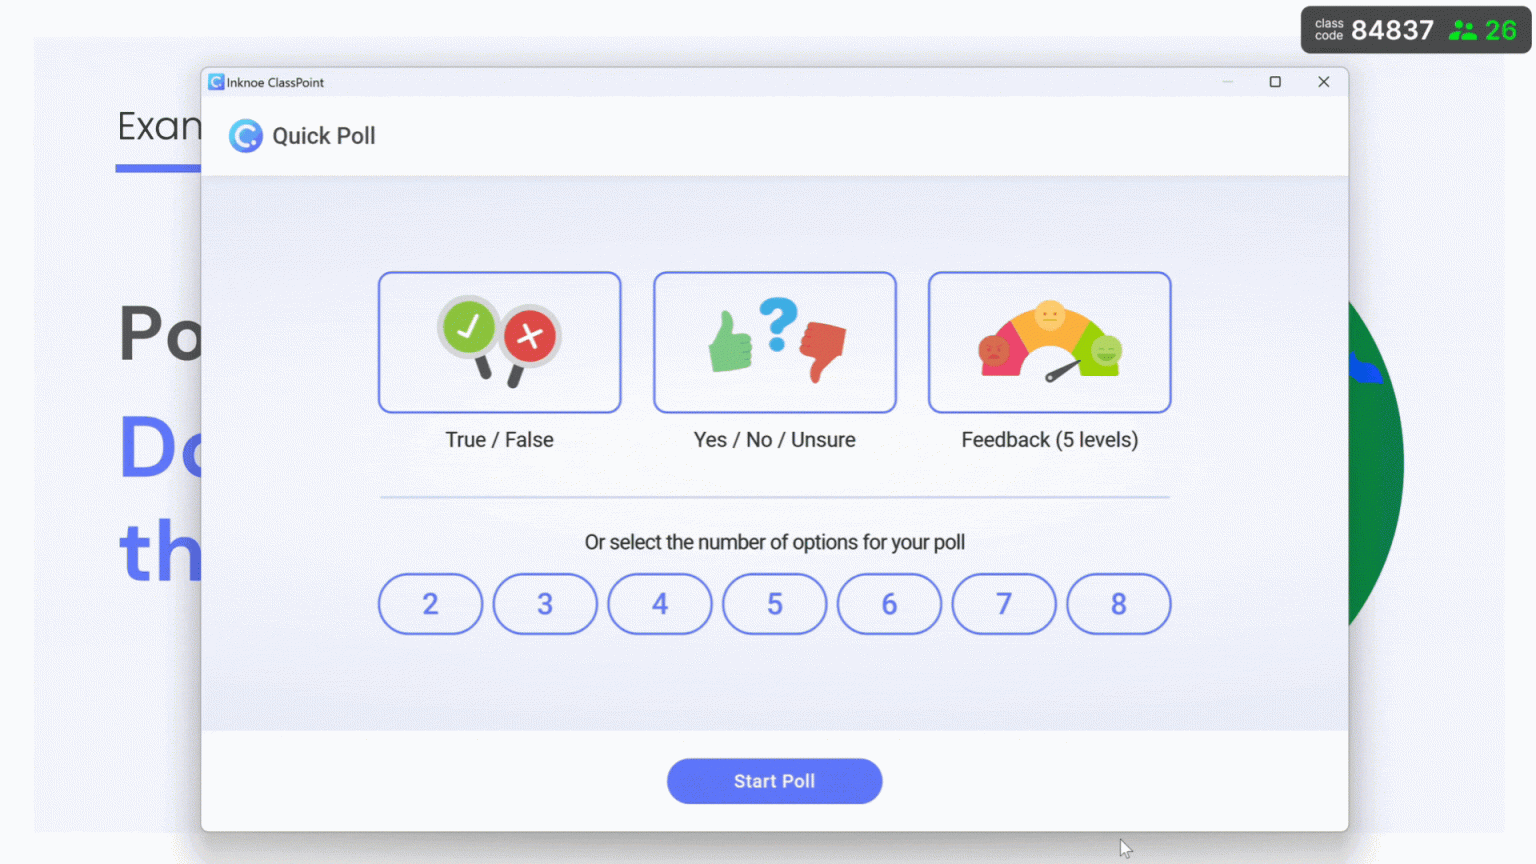Image resolution: width=1536 pixels, height=864 pixels.
Task: Close the Quick Poll window
Action: 1323,82
